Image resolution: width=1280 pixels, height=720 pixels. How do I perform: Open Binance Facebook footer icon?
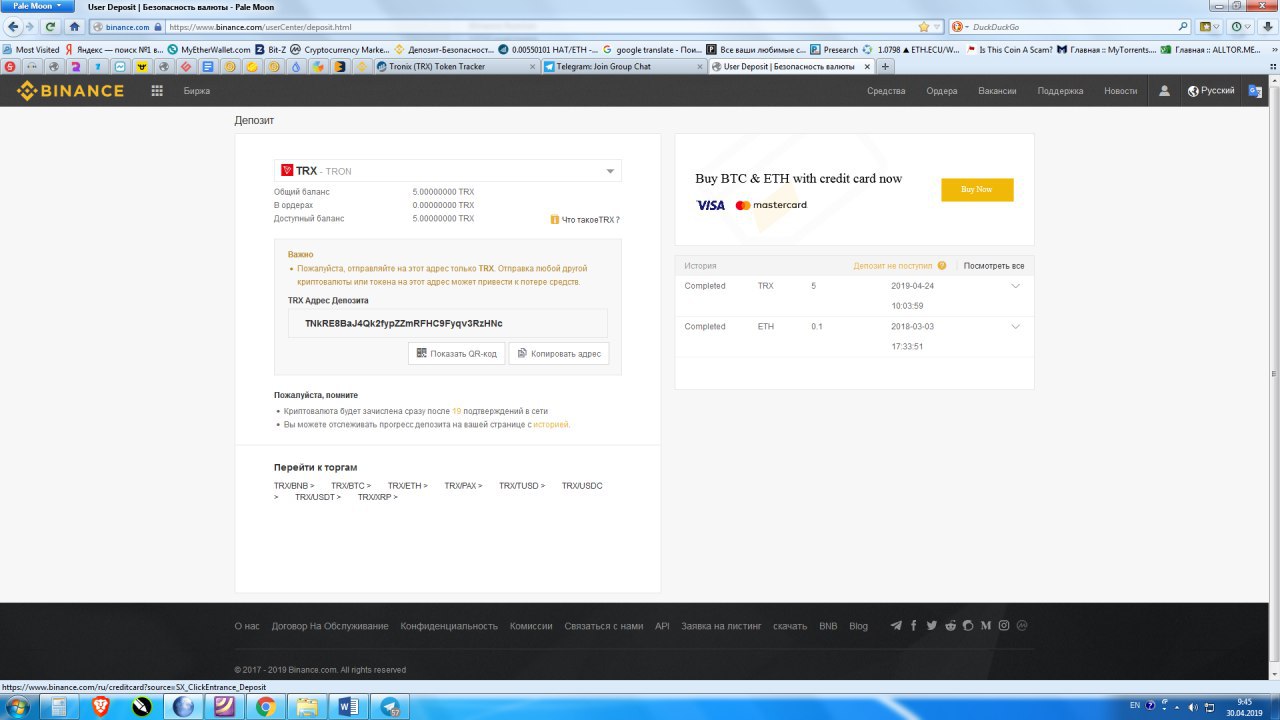click(914, 626)
